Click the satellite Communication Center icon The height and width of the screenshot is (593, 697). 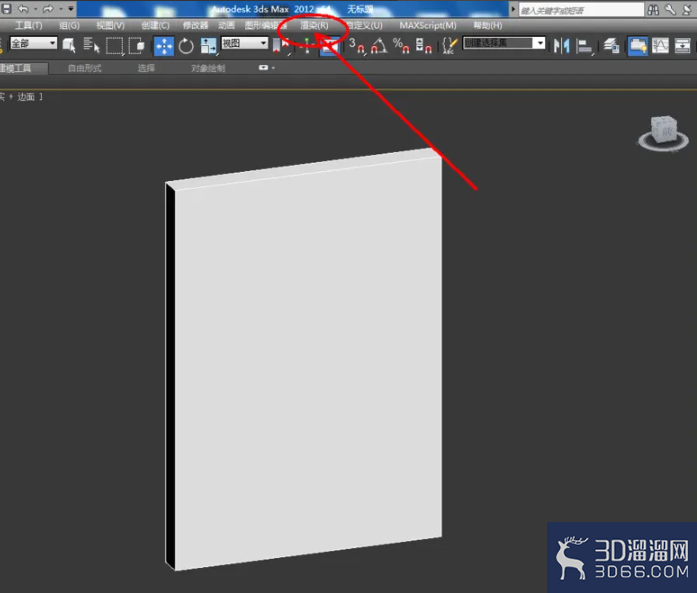pos(688,9)
